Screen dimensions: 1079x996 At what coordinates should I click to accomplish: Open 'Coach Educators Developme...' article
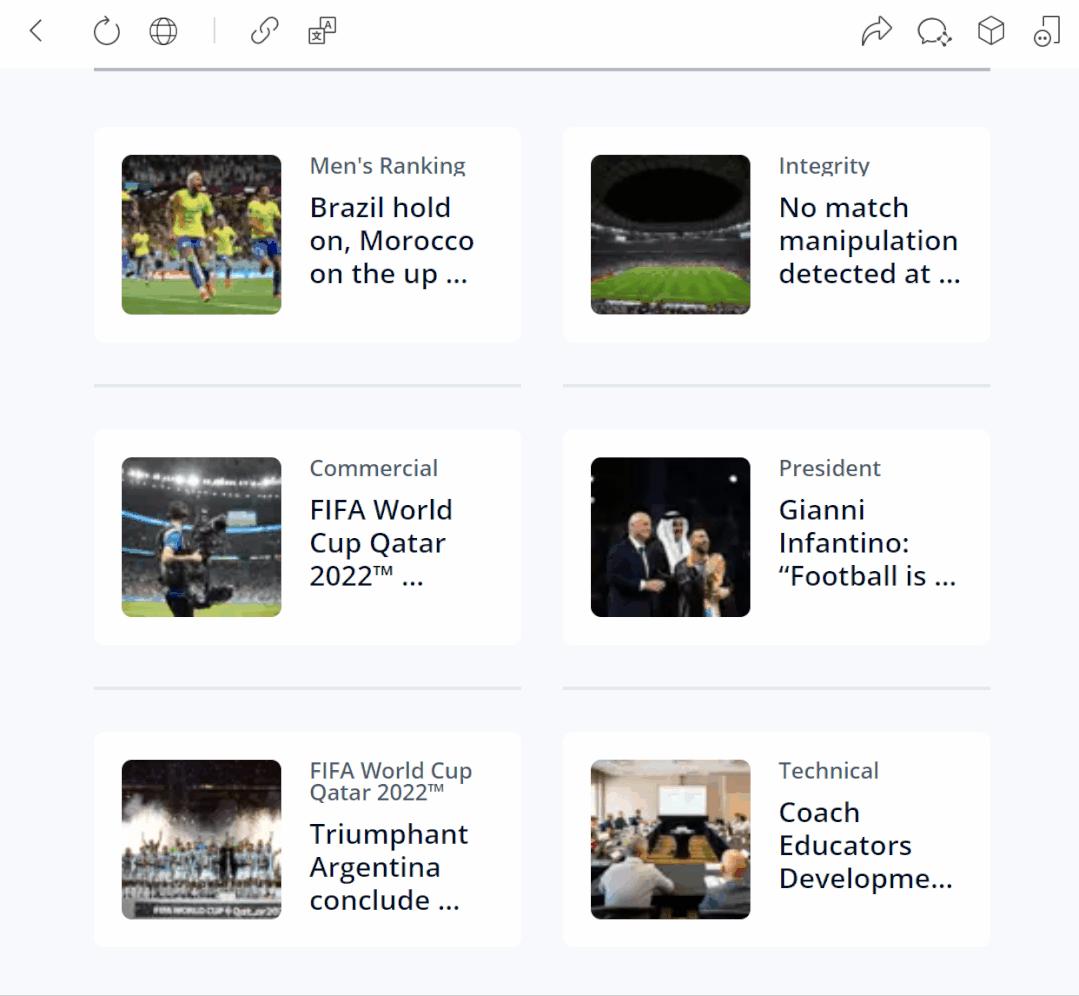[x=866, y=845]
